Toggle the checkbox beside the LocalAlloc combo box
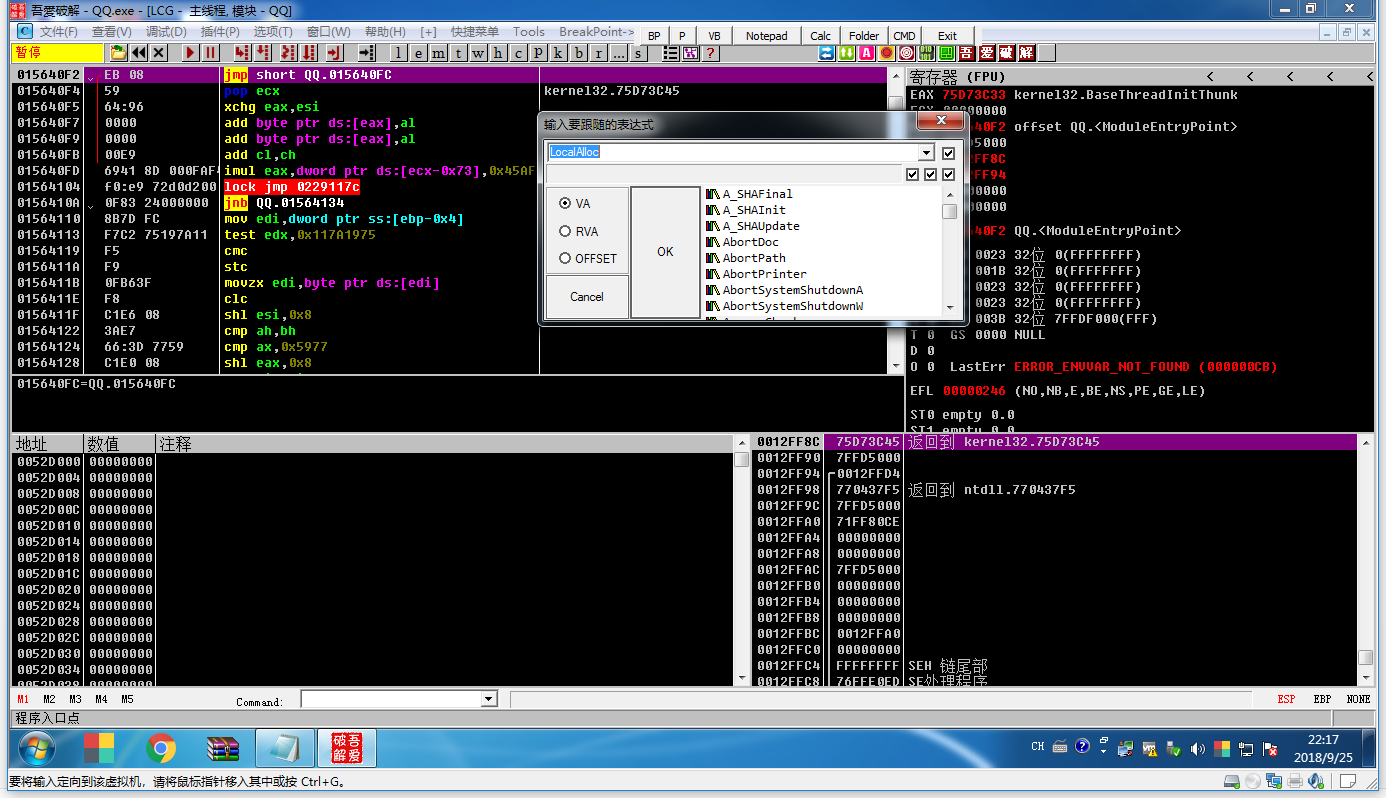1386x798 pixels. tap(949, 153)
